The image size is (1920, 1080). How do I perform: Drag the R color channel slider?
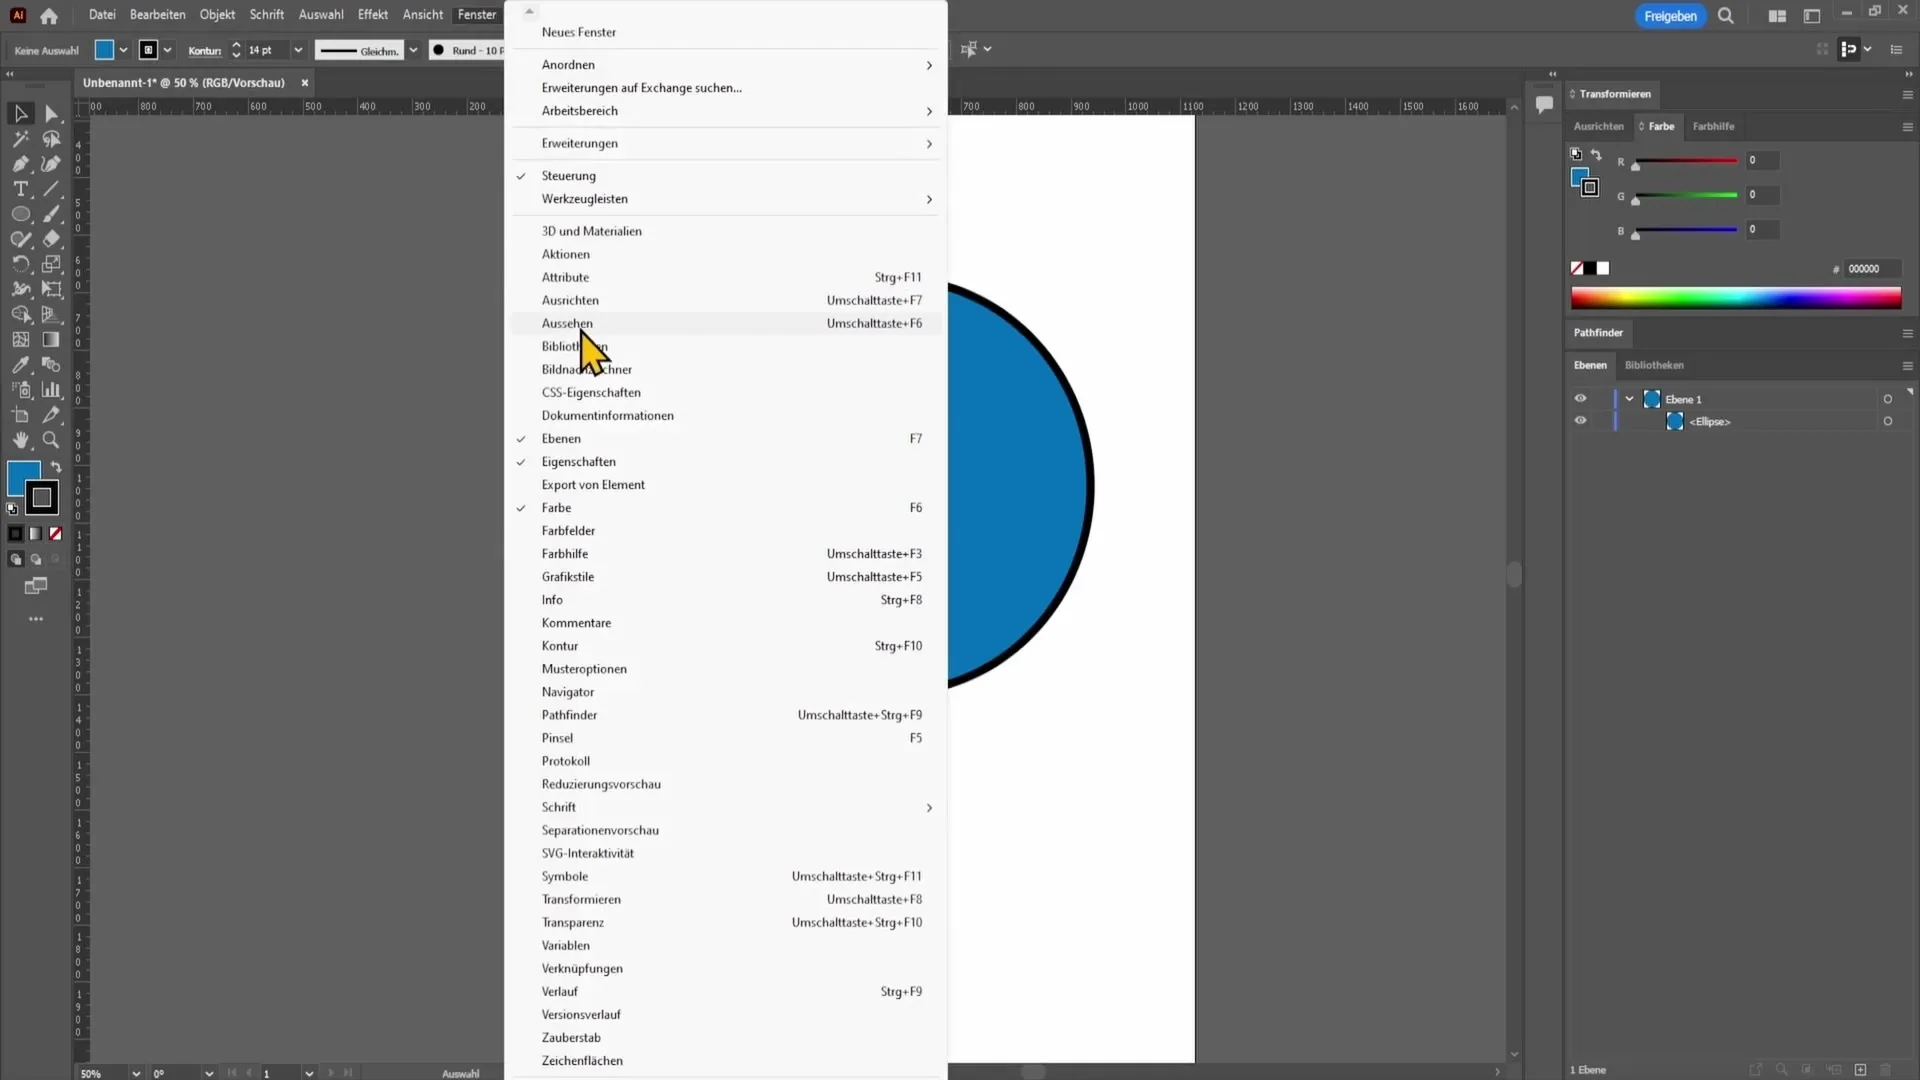1636,164
